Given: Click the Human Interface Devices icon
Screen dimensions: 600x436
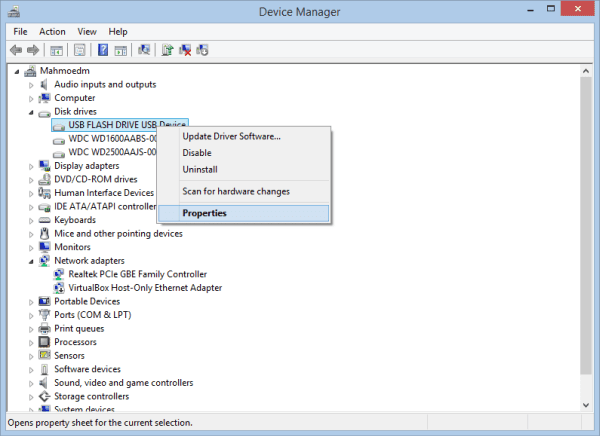Looking at the screenshot, I should click(44, 193).
